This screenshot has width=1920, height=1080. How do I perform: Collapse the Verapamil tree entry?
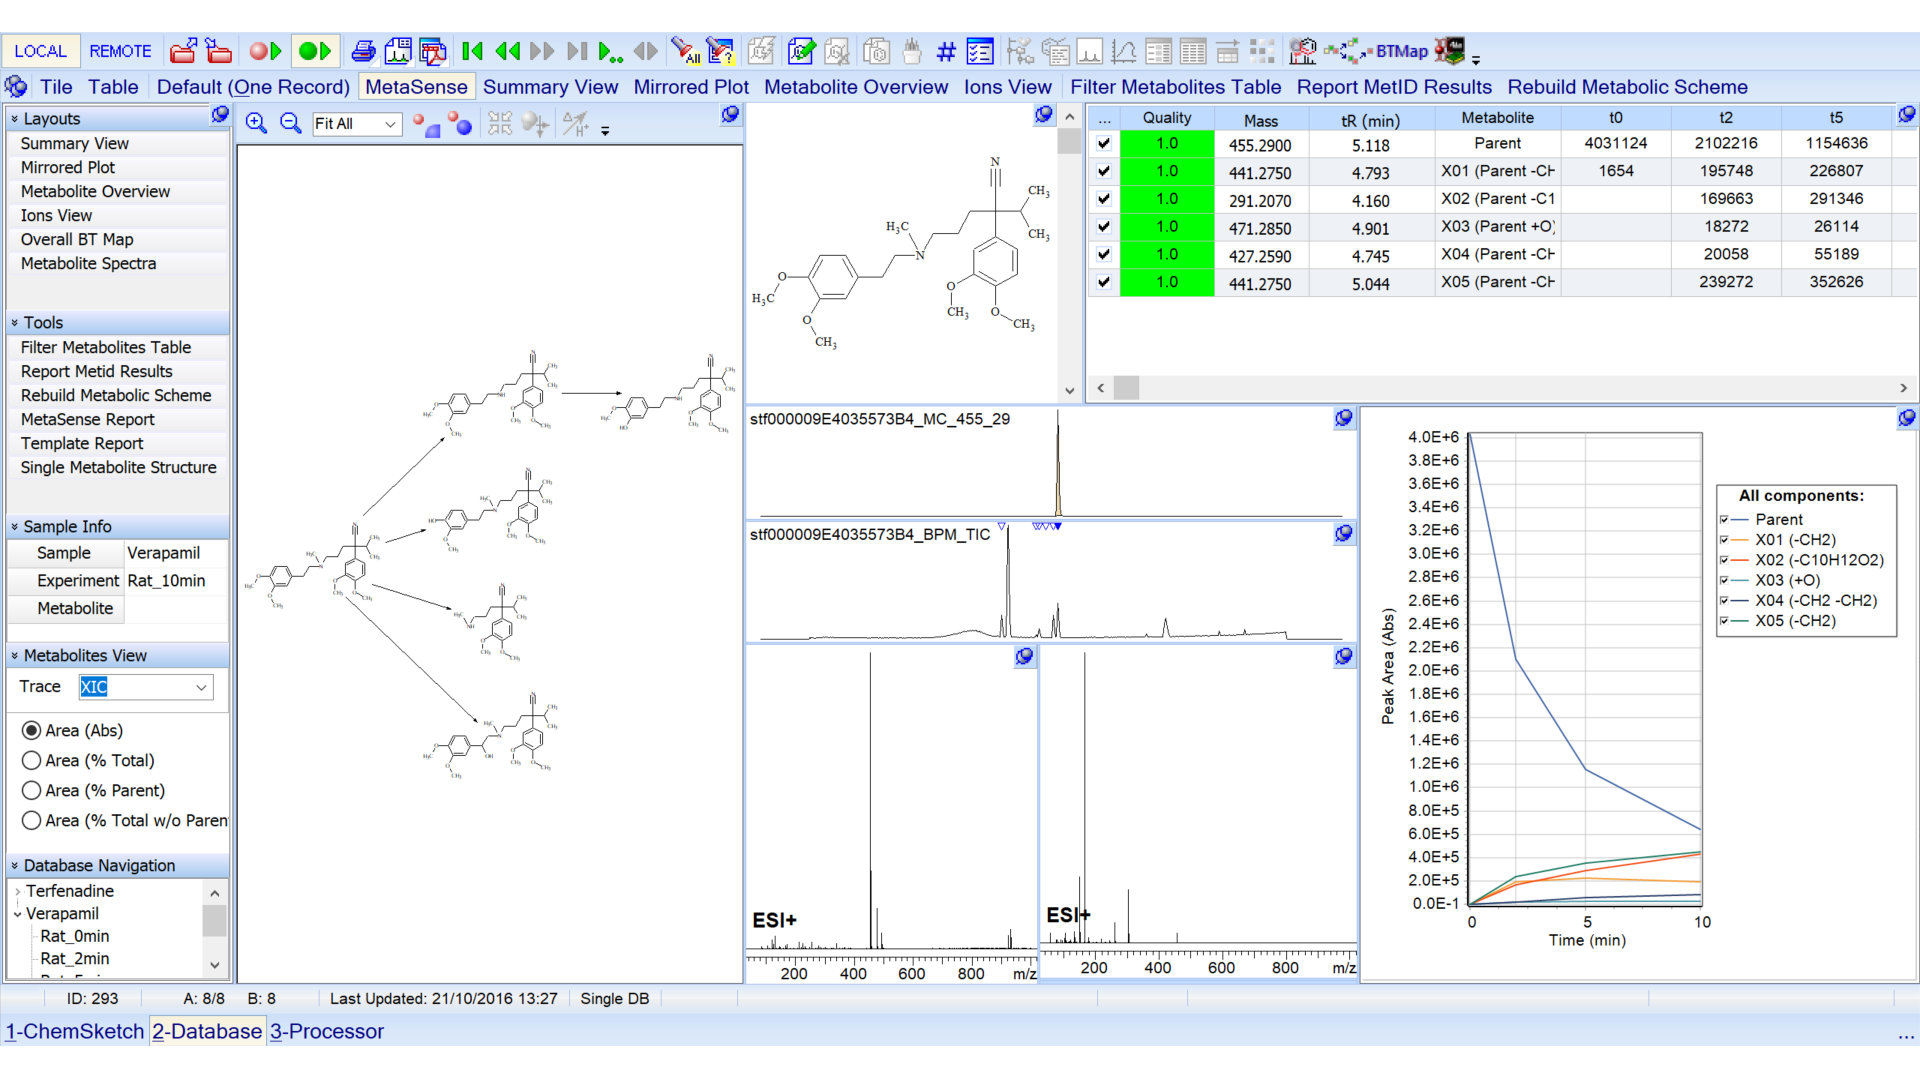pyautogui.click(x=19, y=913)
